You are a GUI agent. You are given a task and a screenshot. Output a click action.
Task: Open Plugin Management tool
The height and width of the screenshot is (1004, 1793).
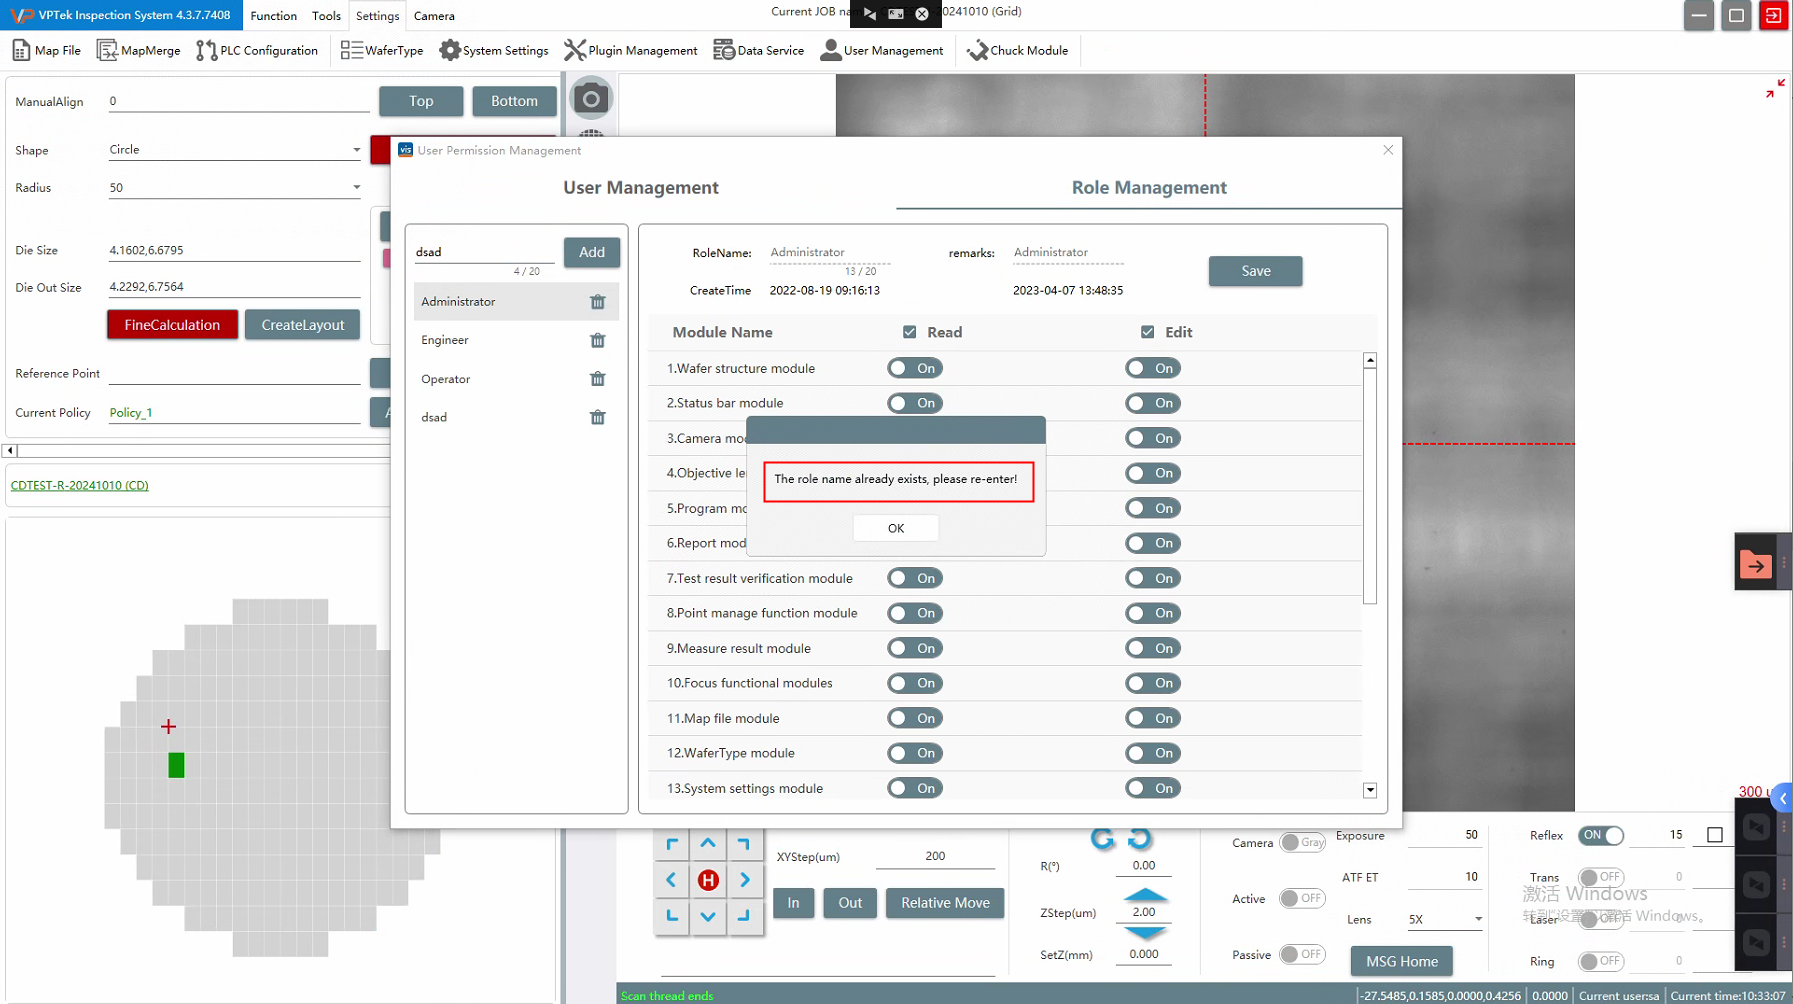[630, 51]
